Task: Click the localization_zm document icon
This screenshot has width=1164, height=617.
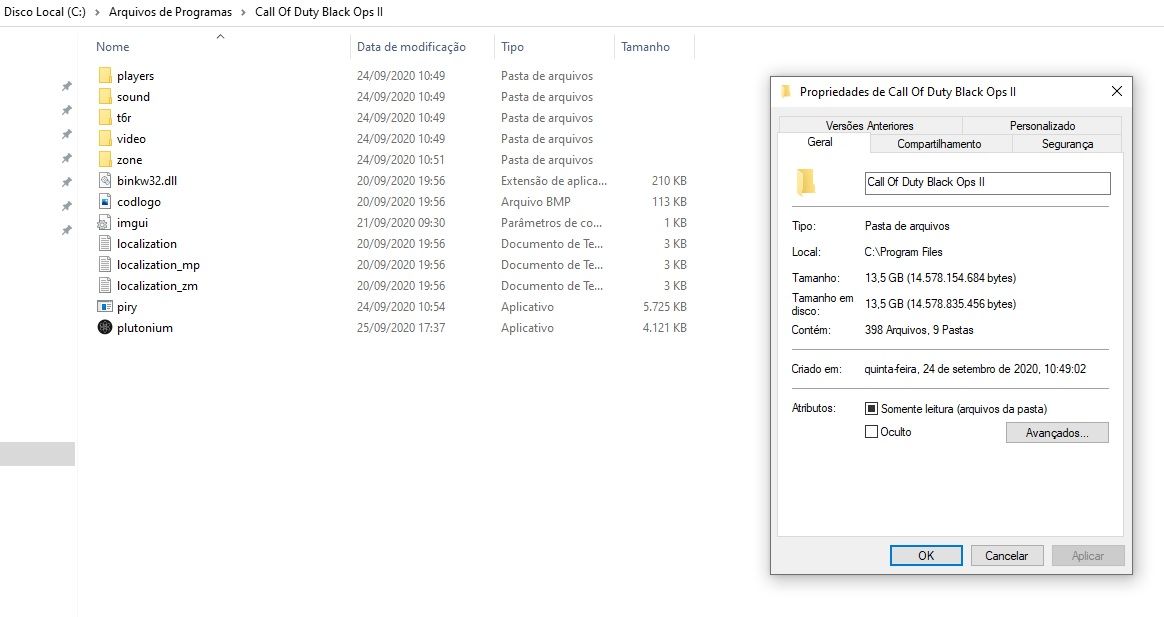Action: [x=105, y=285]
